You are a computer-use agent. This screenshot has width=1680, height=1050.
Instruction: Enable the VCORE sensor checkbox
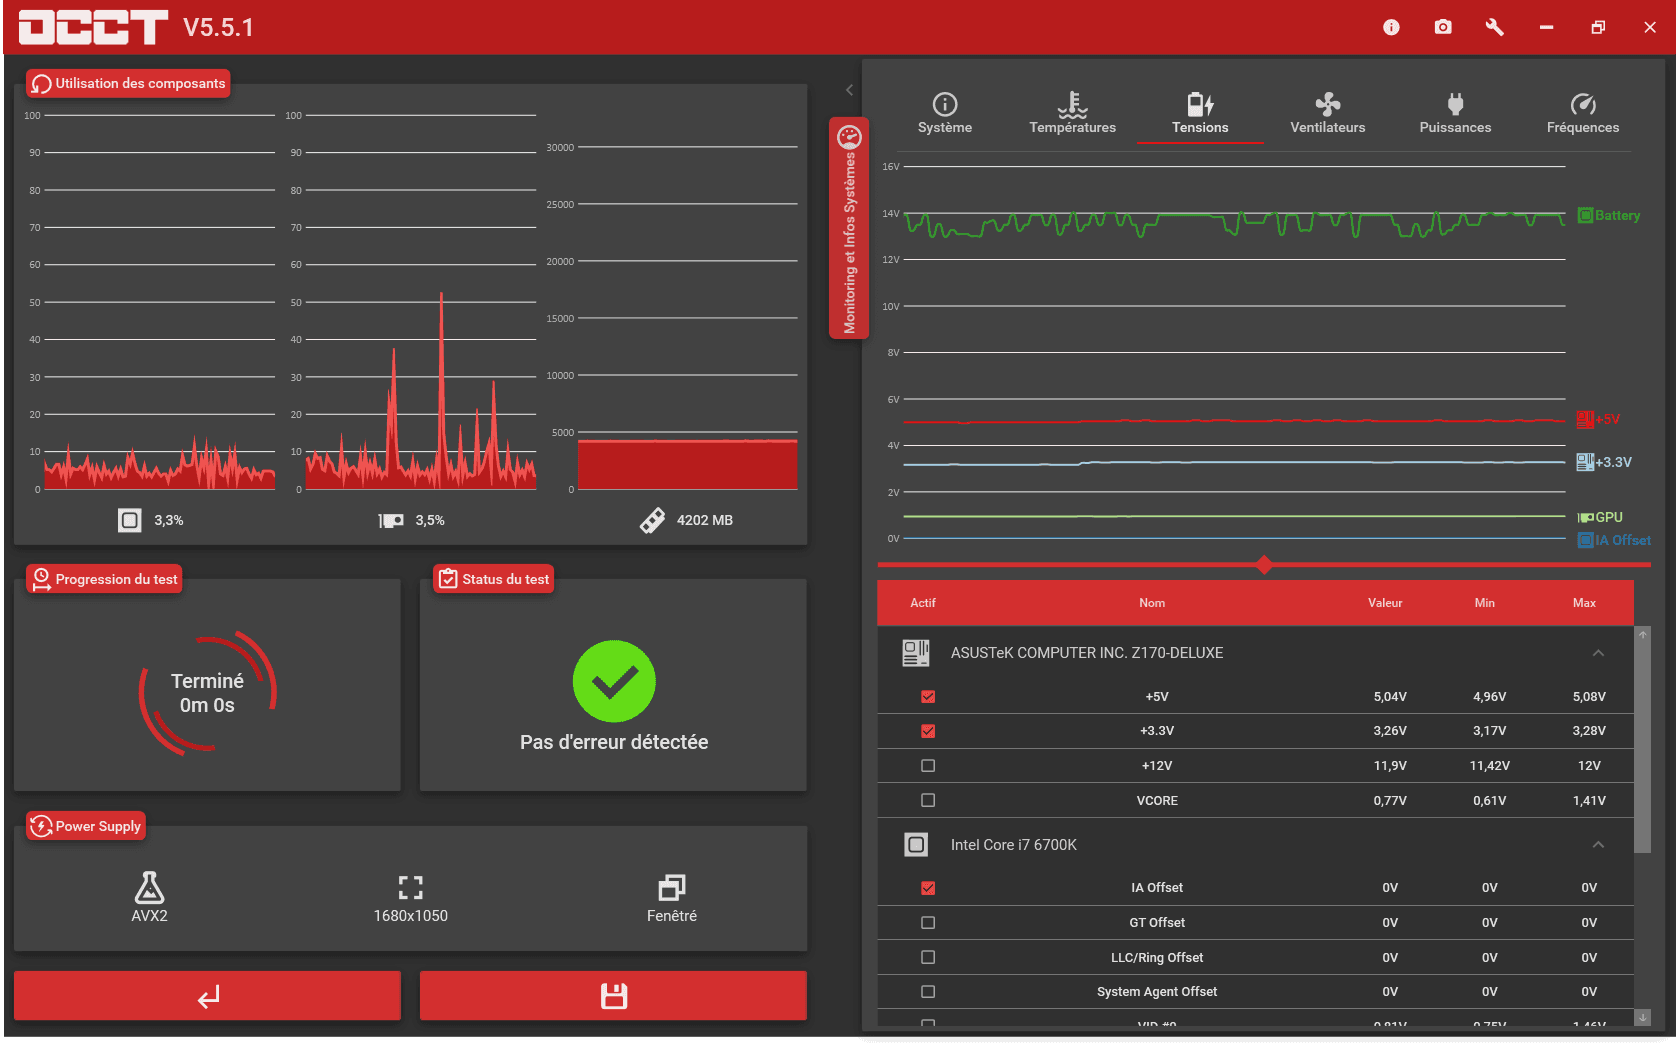coord(928,800)
